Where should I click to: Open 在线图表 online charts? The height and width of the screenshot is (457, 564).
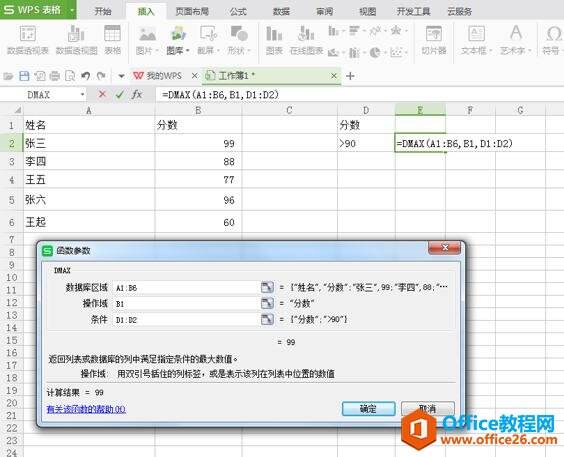(x=306, y=40)
